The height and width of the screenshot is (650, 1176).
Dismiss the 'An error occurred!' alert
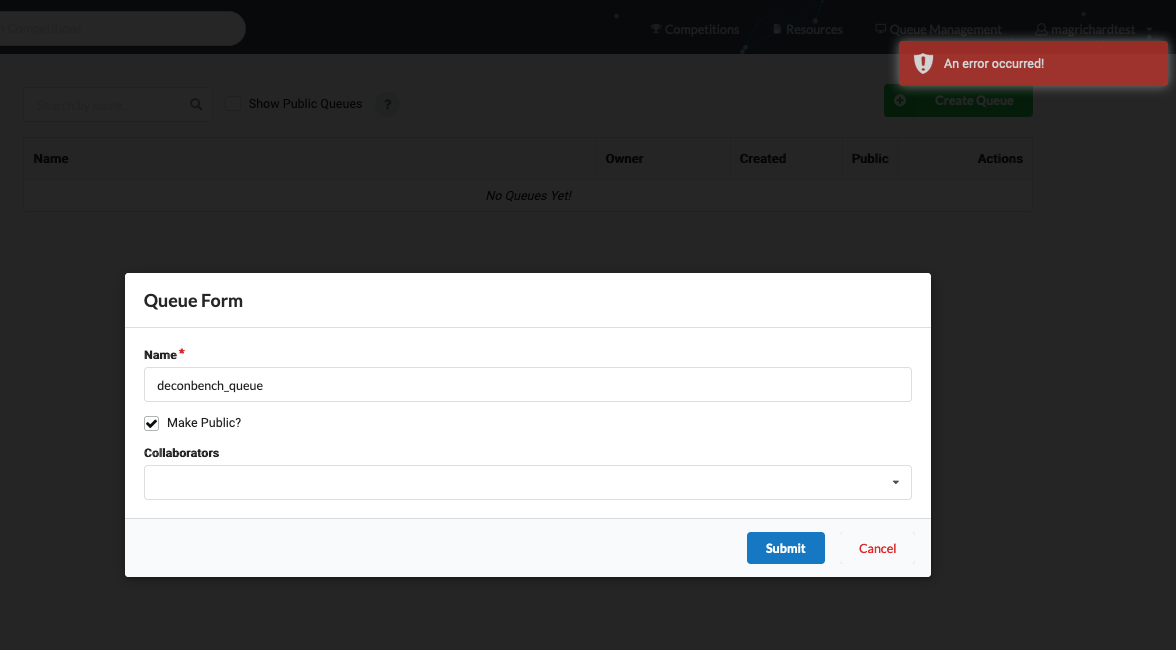point(1031,63)
